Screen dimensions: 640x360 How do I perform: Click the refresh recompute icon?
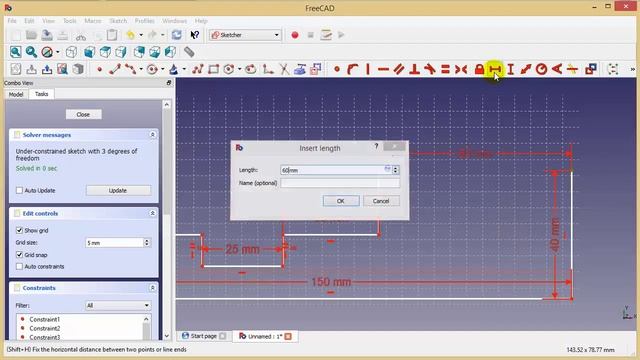tap(177, 35)
